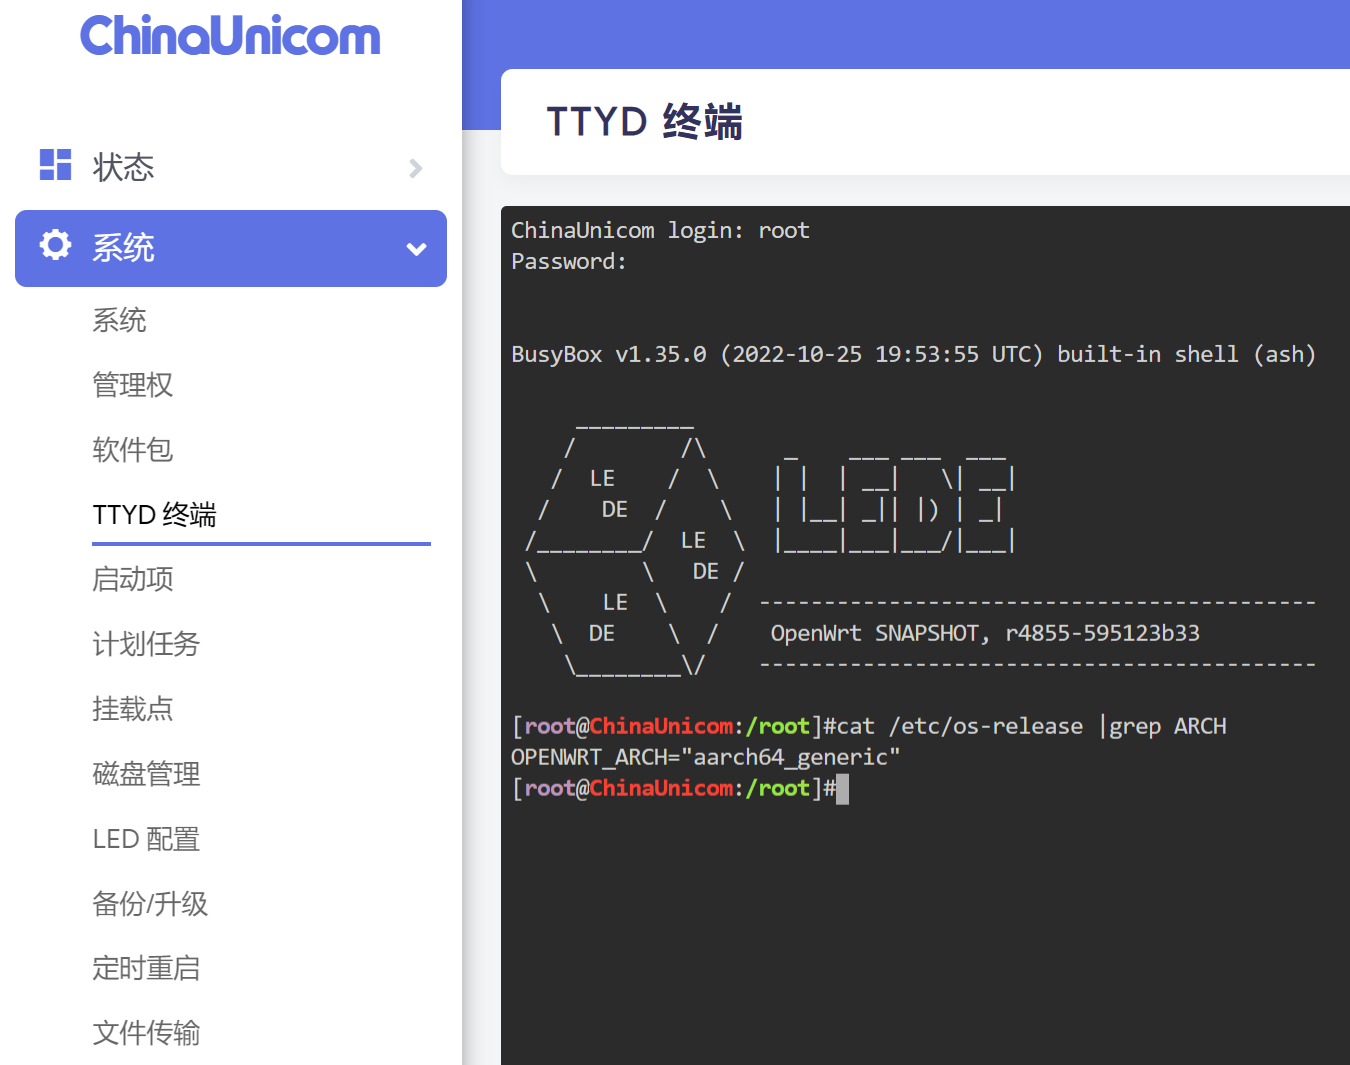
Task: Expand the 状态 menu chevron
Action: (416, 168)
